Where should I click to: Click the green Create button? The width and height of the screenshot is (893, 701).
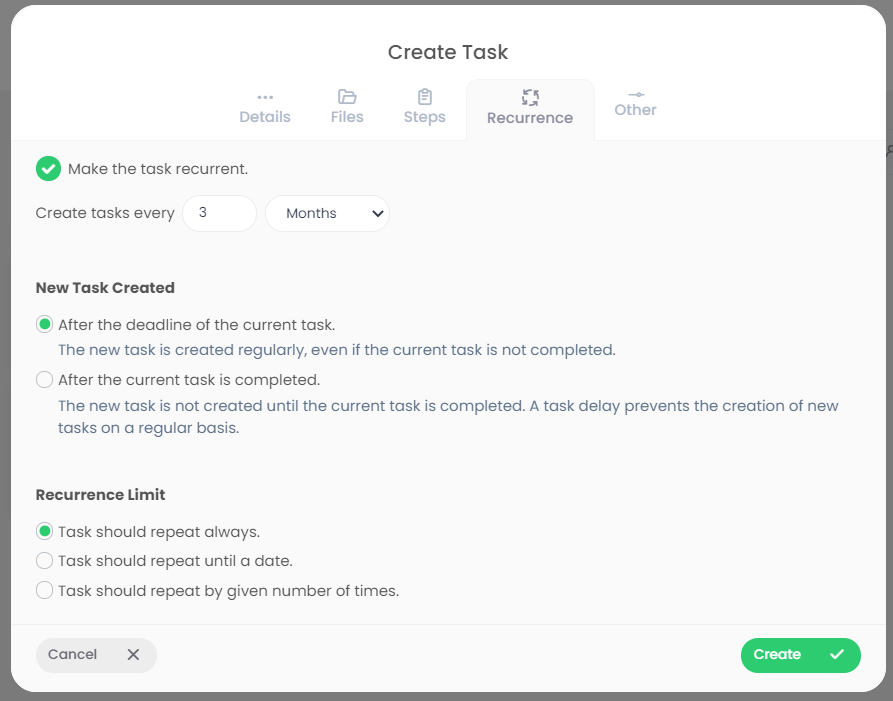[x=801, y=655]
